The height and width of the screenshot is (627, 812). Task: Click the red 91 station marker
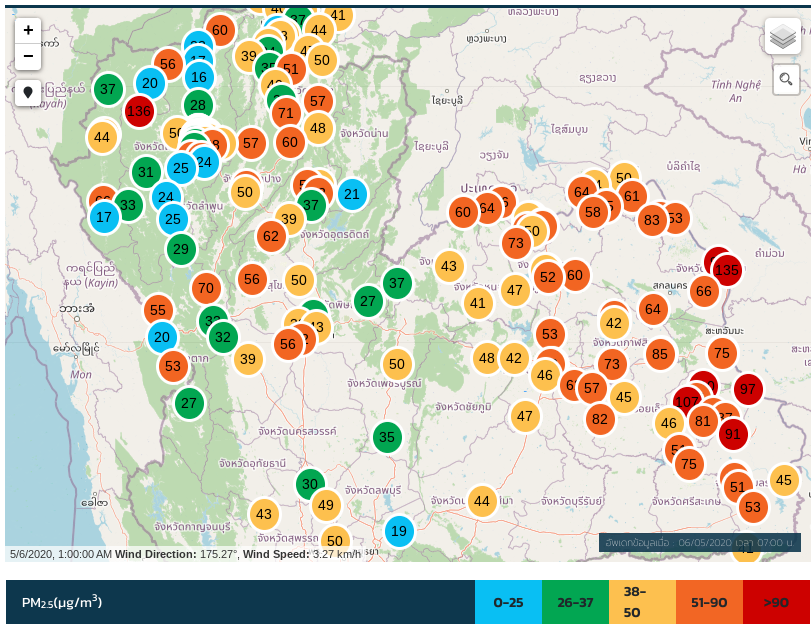tap(733, 434)
